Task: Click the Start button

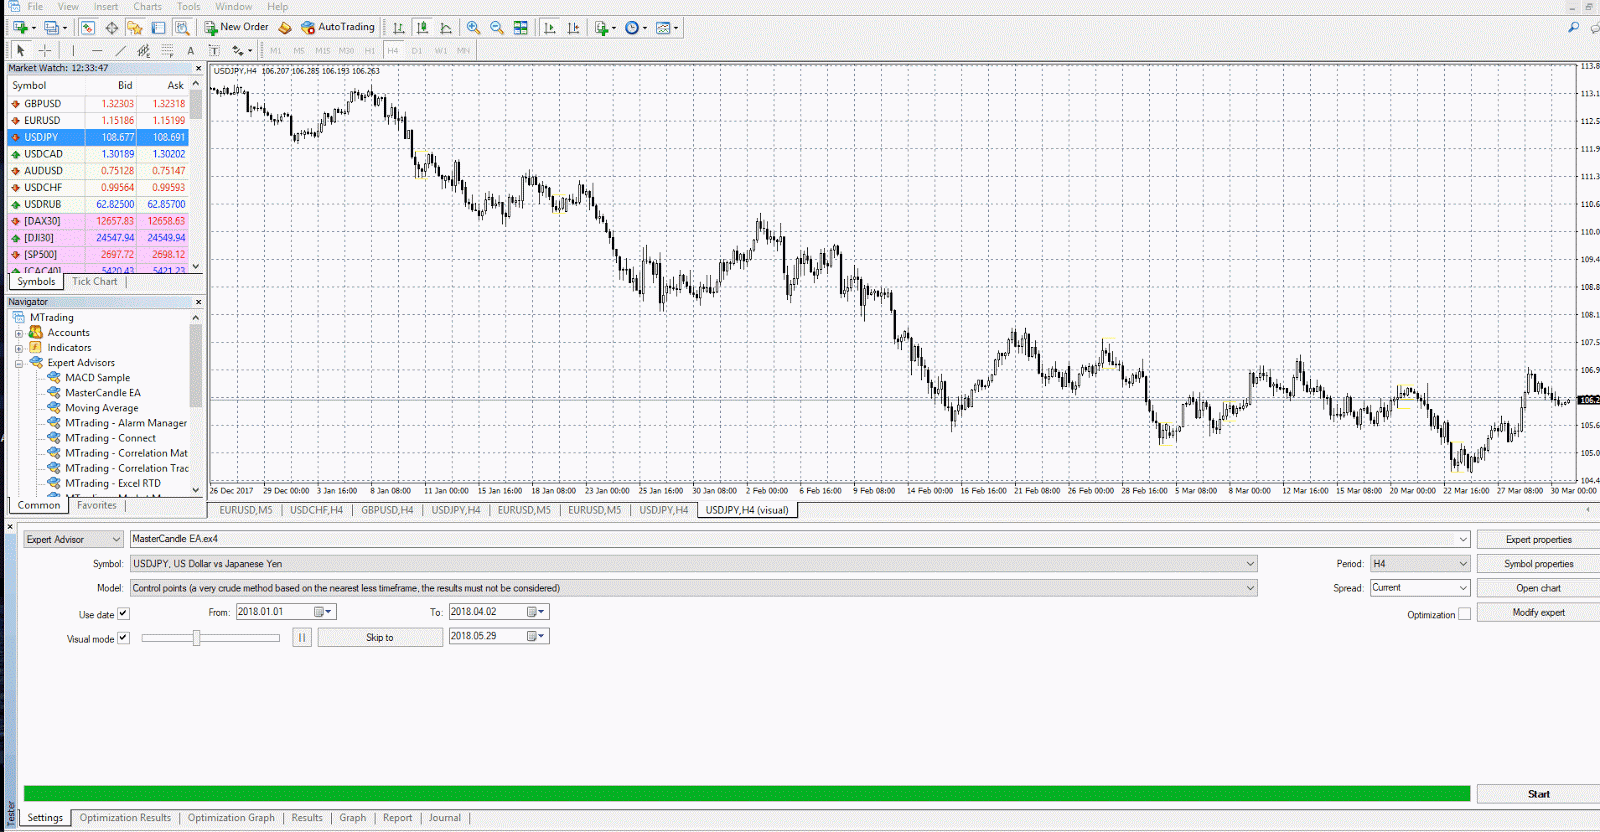Action: [1538, 794]
